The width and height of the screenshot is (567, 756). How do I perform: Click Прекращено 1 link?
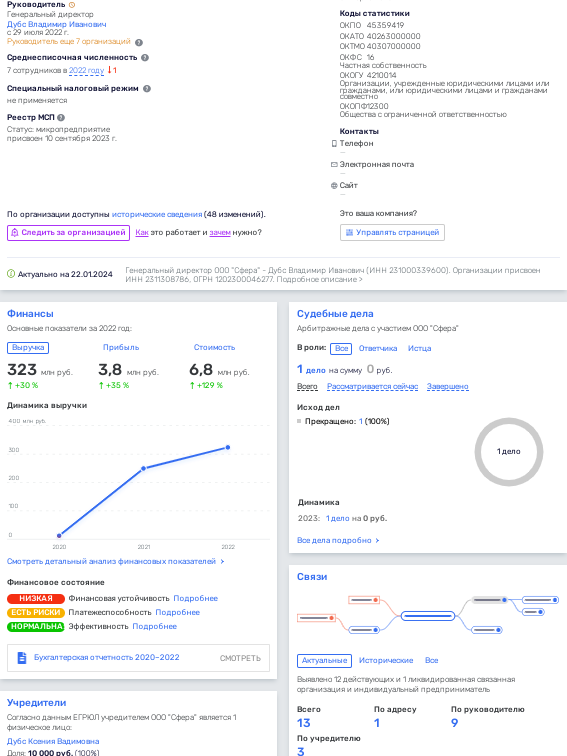point(361,421)
